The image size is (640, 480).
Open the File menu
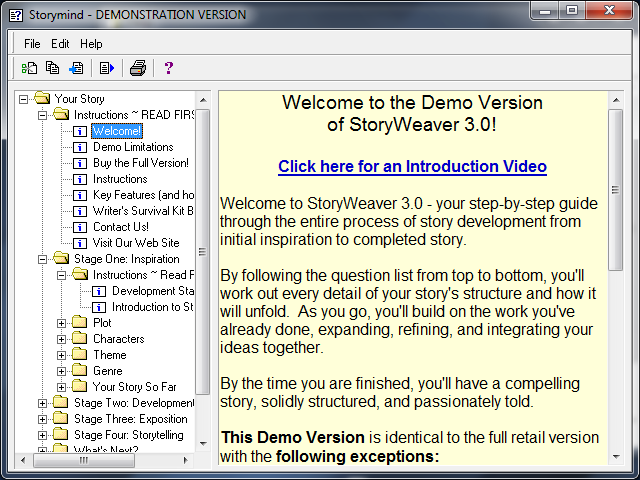tap(32, 44)
